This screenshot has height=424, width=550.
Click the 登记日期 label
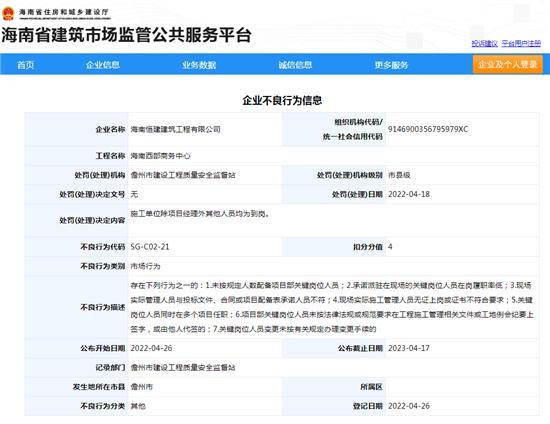click(368, 406)
